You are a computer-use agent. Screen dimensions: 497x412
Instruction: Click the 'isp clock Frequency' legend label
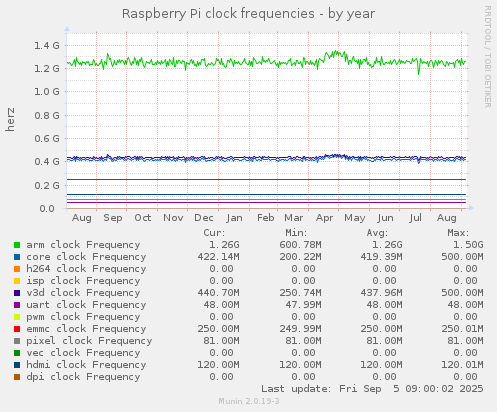click(83, 281)
